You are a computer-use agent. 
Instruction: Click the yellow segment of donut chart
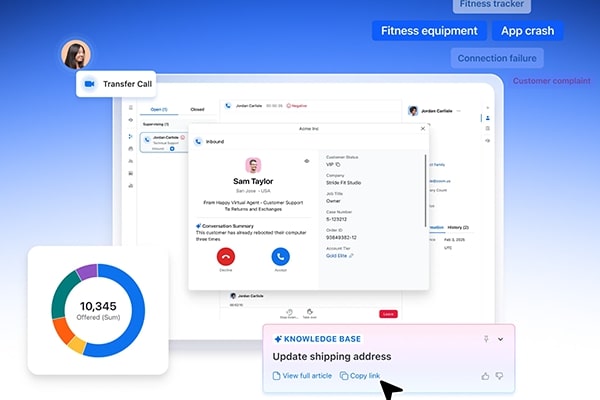[77, 344]
